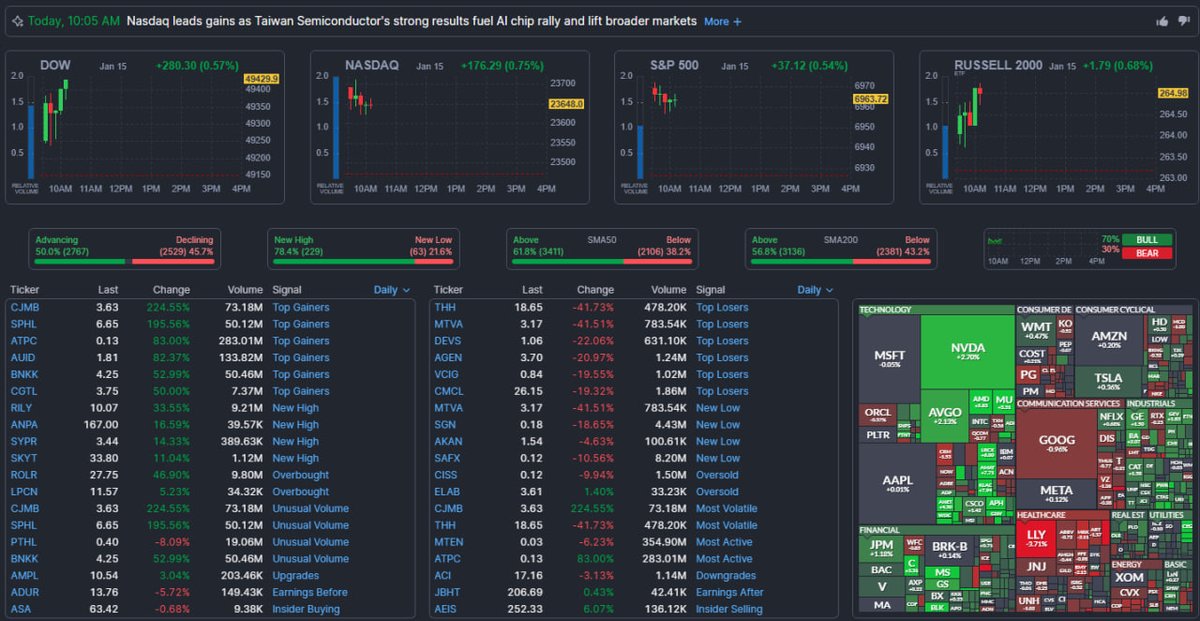Click the thumbs up icon on the headline

pos(1162,21)
